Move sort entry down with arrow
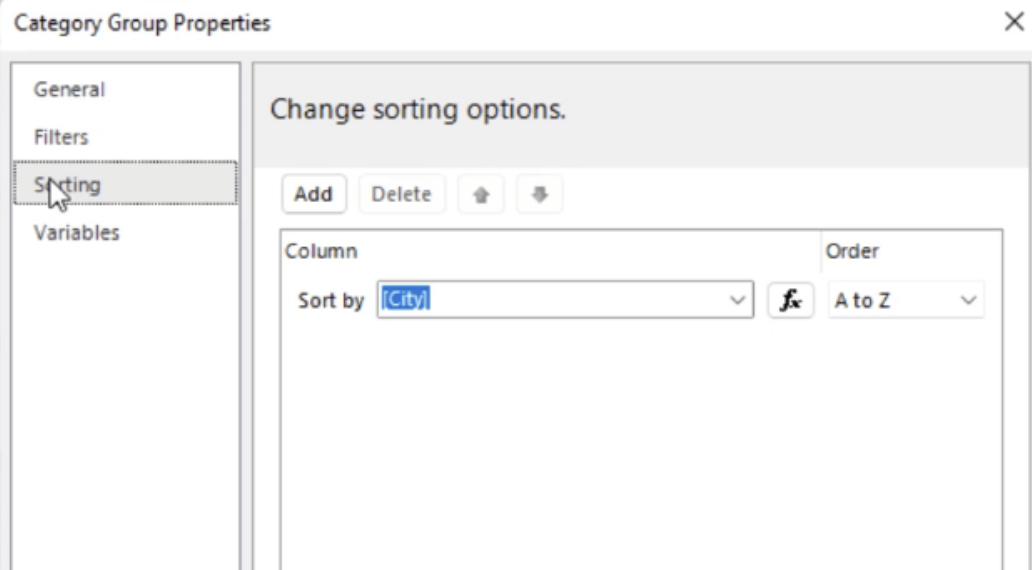 pos(540,194)
